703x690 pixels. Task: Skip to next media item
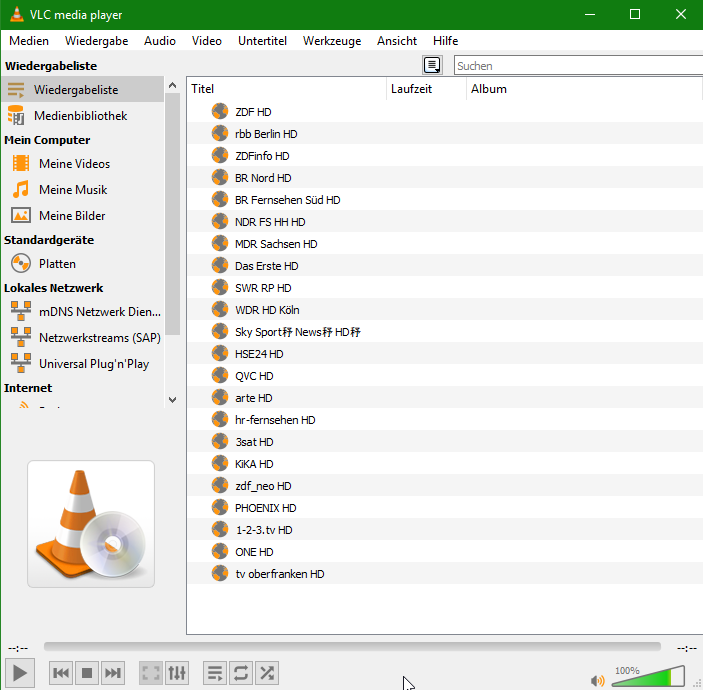pos(113,673)
